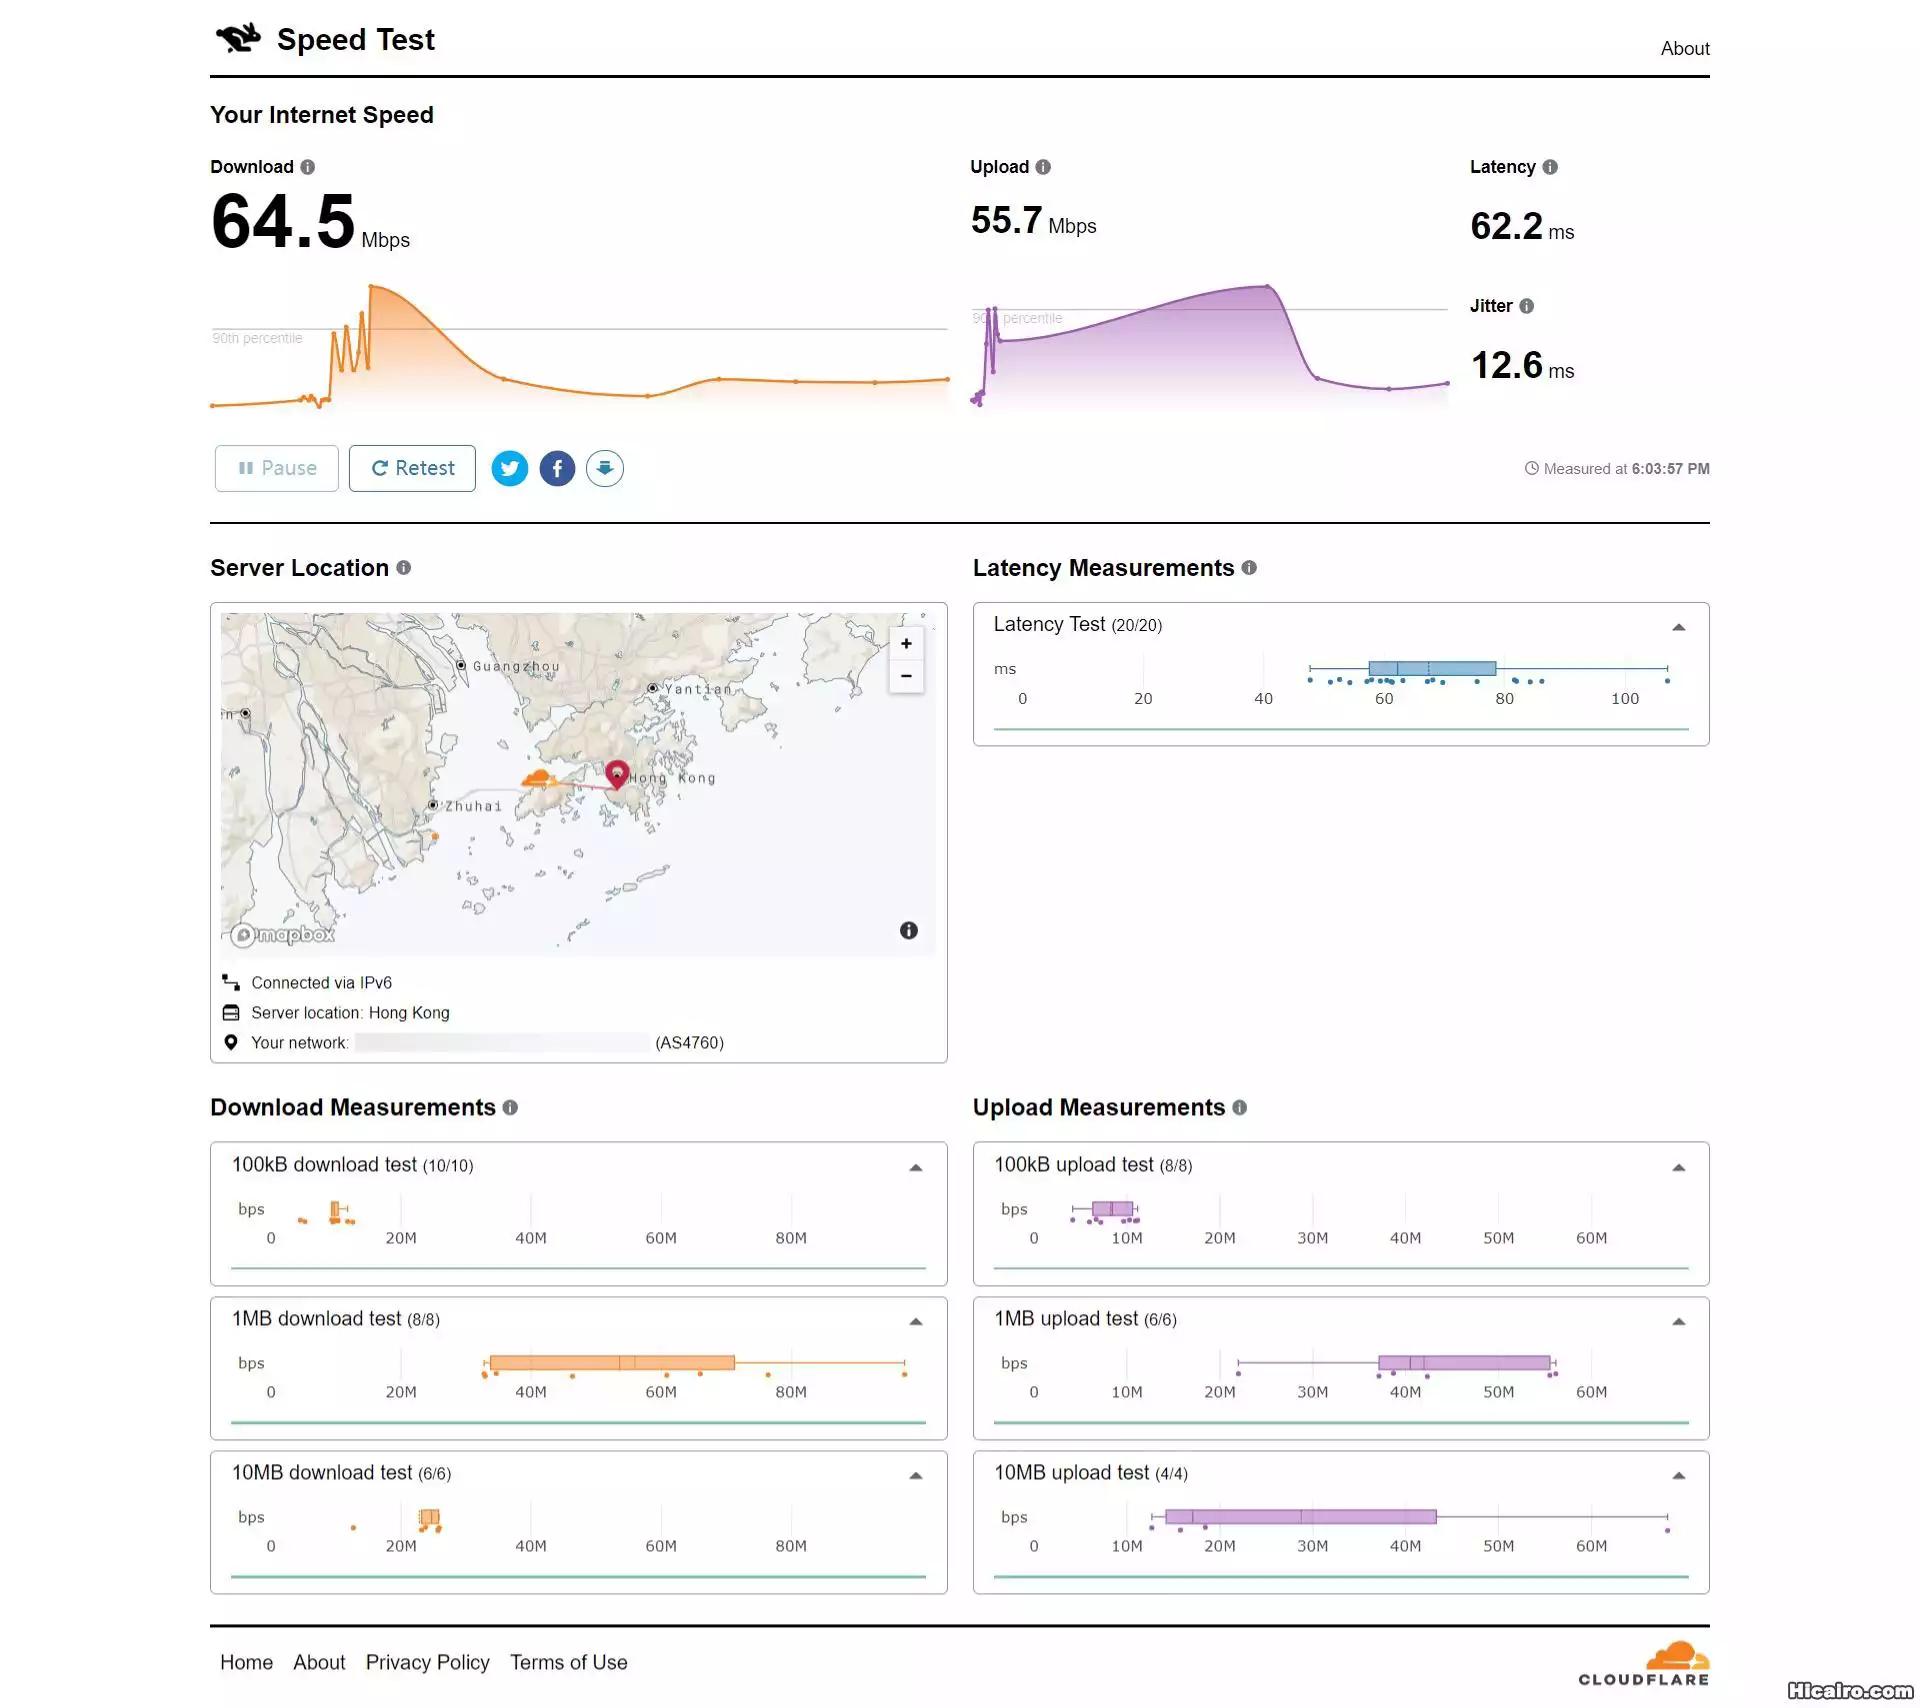Collapse the 100kB download test panel
Screen dimensions: 1920x1708
[915, 1167]
